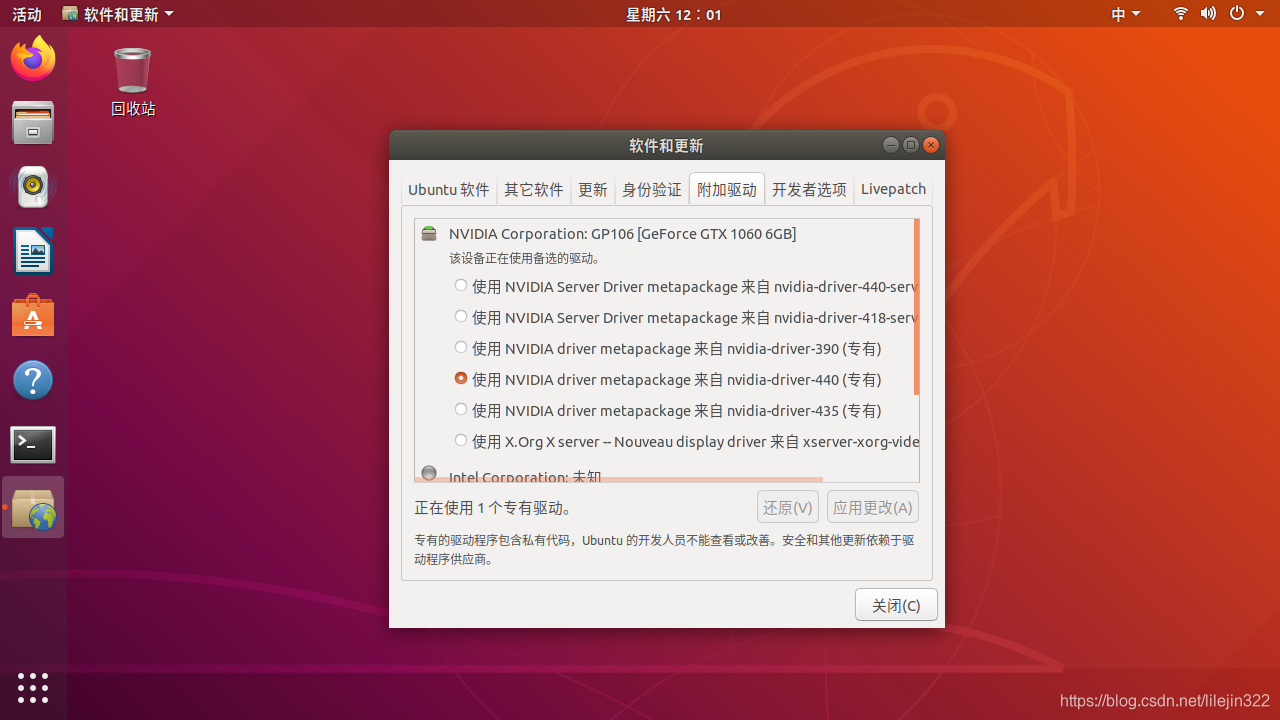The height and width of the screenshot is (720, 1280).
Task: Open the Files manager dock icon
Action: (x=33, y=122)
